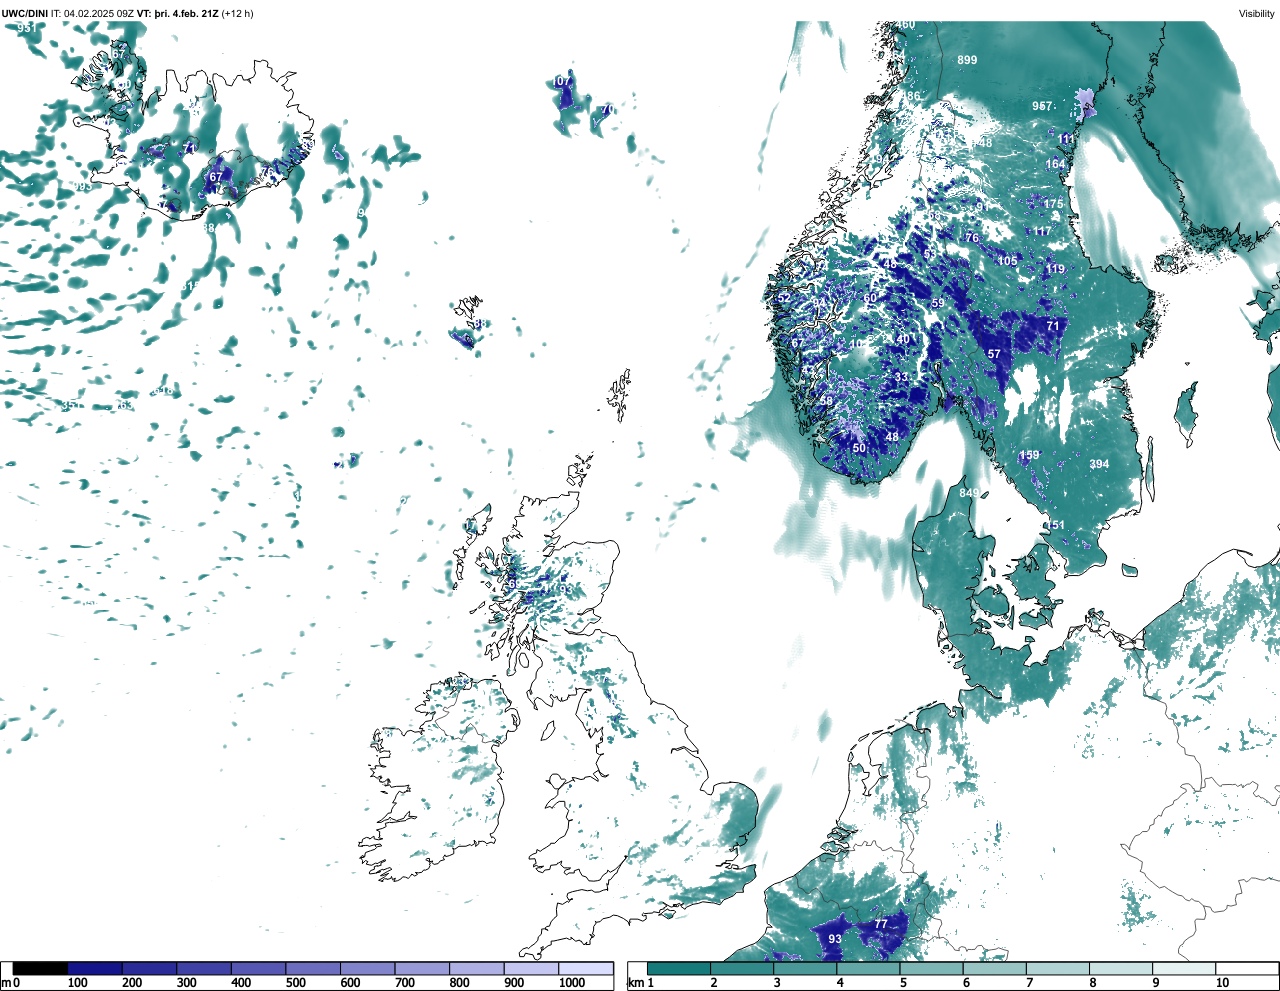Click the '33' visibility value in Norway
This screenshot has width=1280, height=991.
(901, 377)
